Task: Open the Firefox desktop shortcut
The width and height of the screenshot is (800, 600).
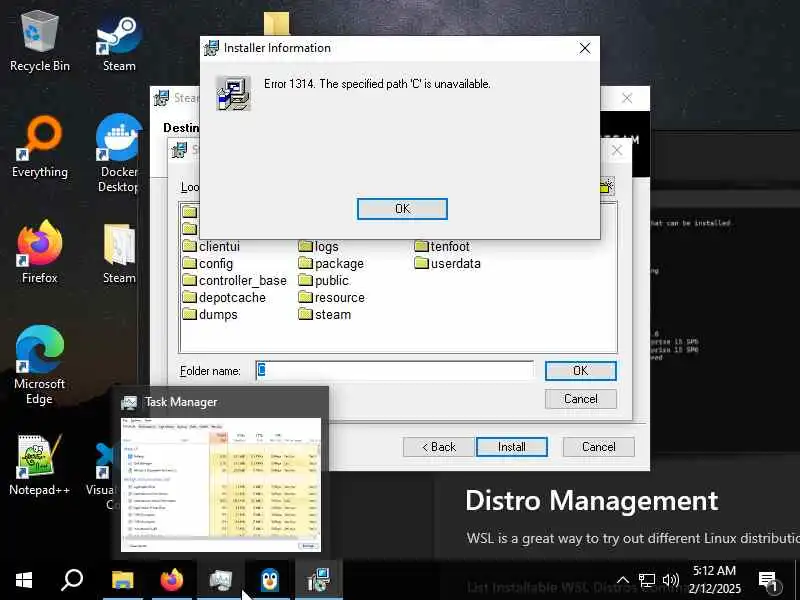Action: coord(39,252)
